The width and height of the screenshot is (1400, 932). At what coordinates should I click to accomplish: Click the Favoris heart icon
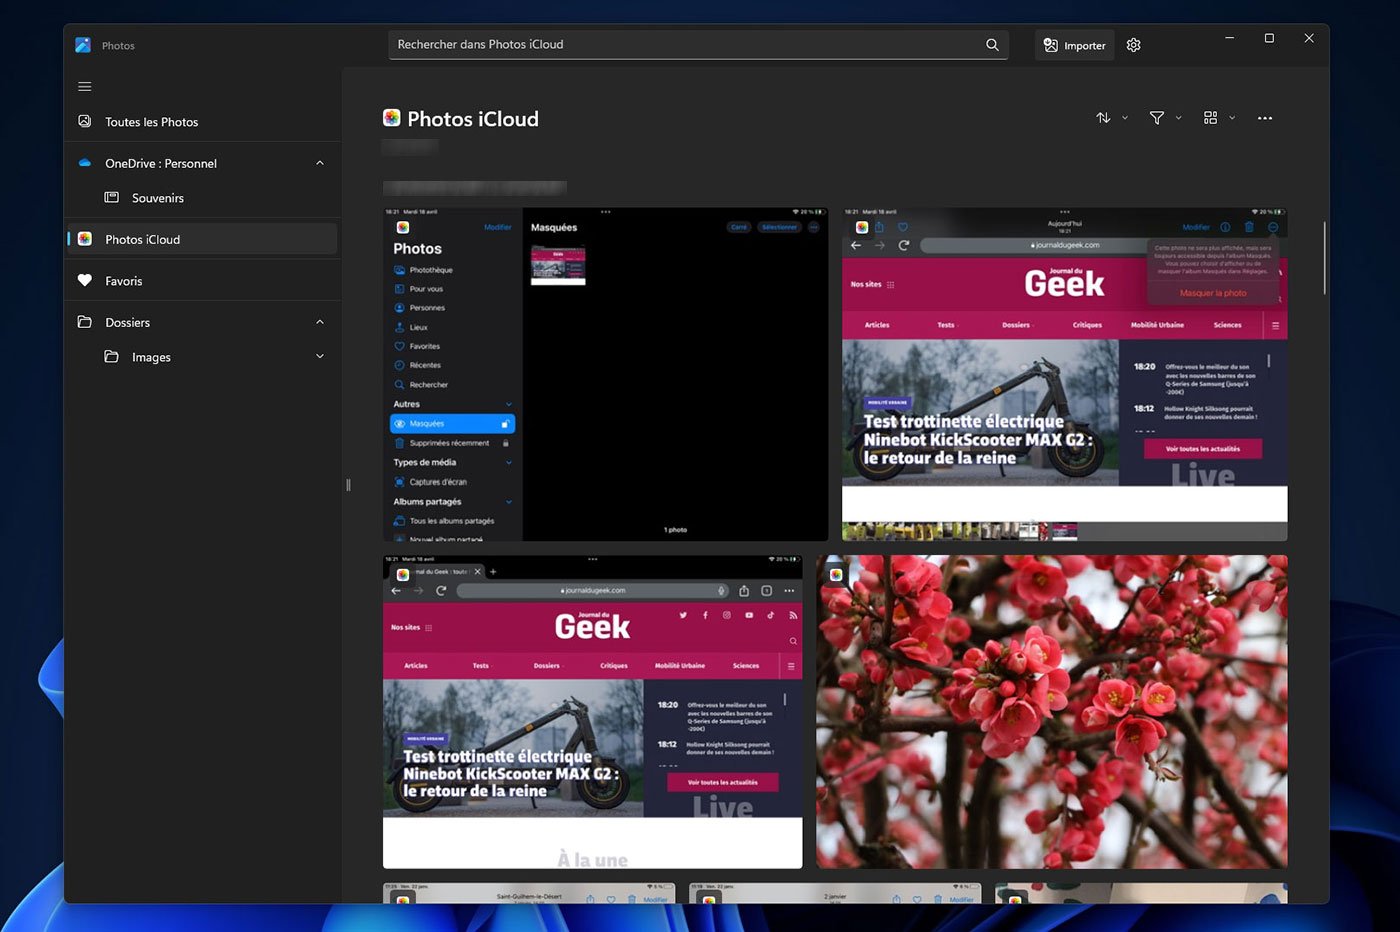click(85, 281)
